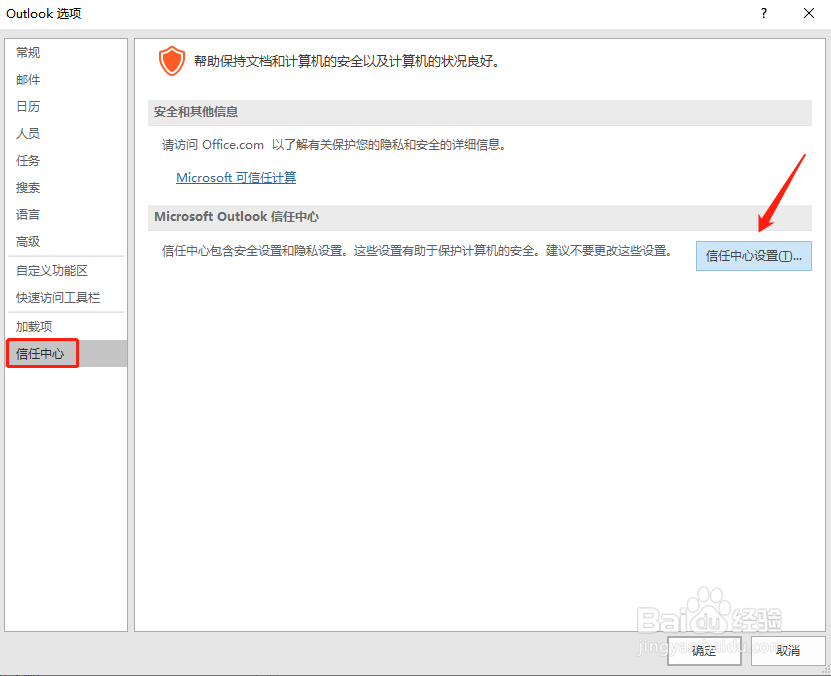The height and width of the screenshot is (676, 831).
Task: Open help with the question mark icon
Action: pos(764,13)
